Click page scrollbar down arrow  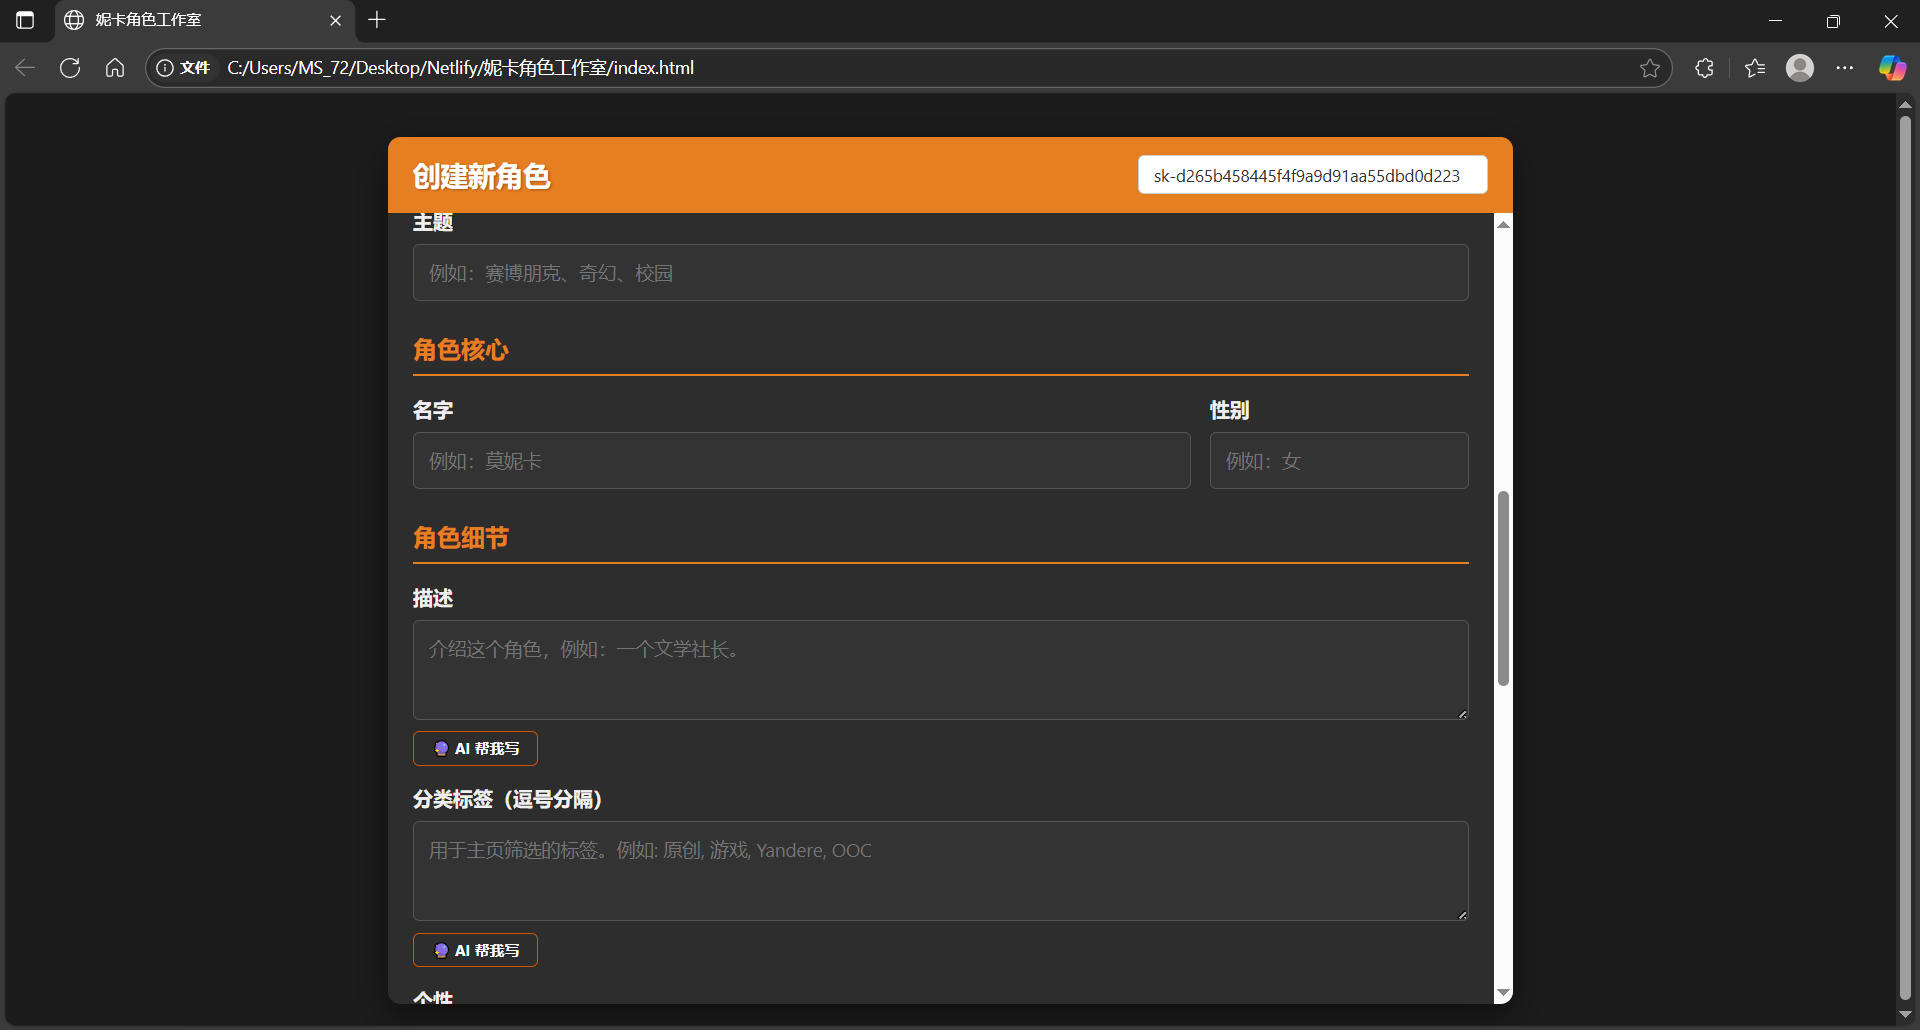tap(1905, 1015)
